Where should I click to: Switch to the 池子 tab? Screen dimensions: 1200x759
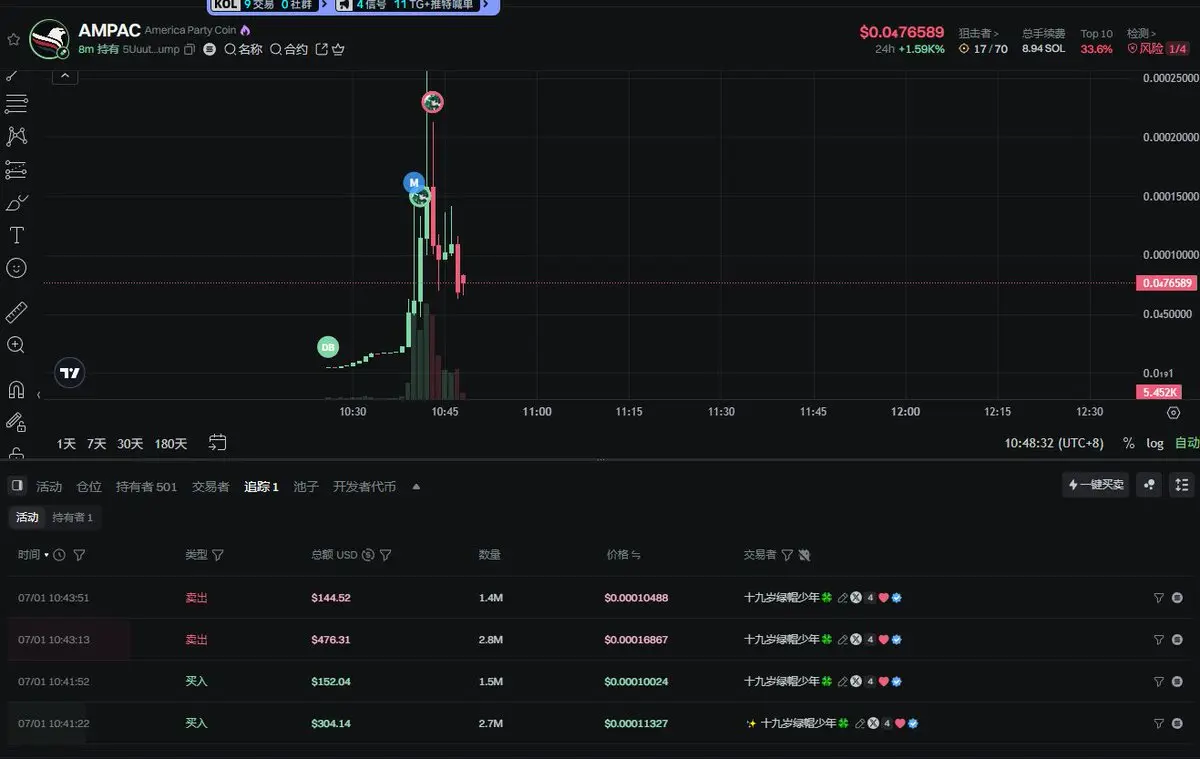(306, 487)
